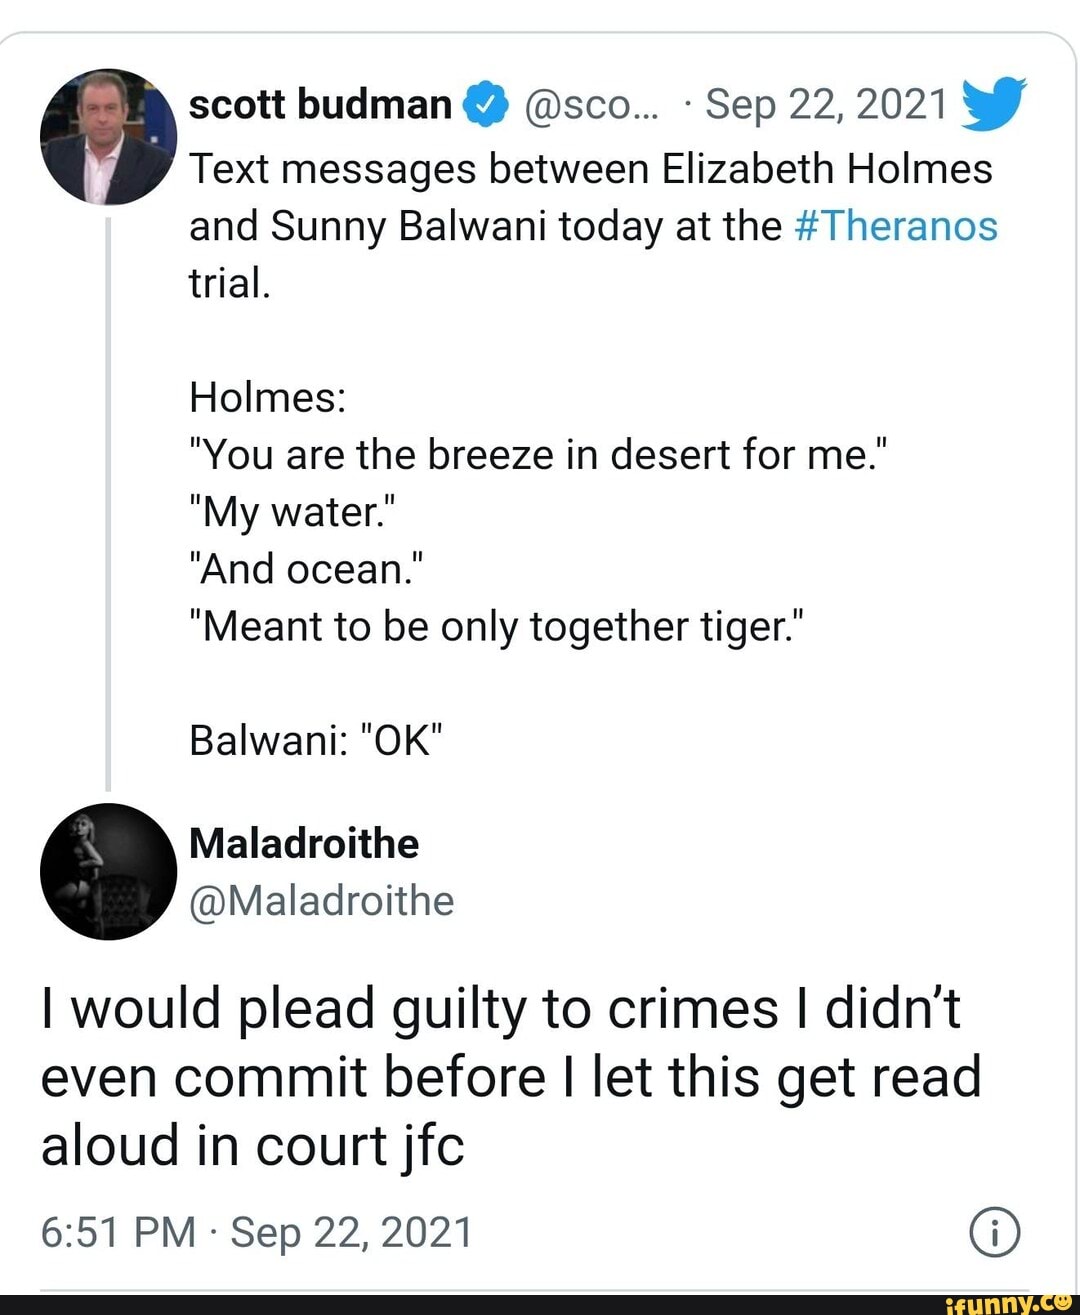Tap the info (i) icon near the timestamp

[x=994, y=1232]
